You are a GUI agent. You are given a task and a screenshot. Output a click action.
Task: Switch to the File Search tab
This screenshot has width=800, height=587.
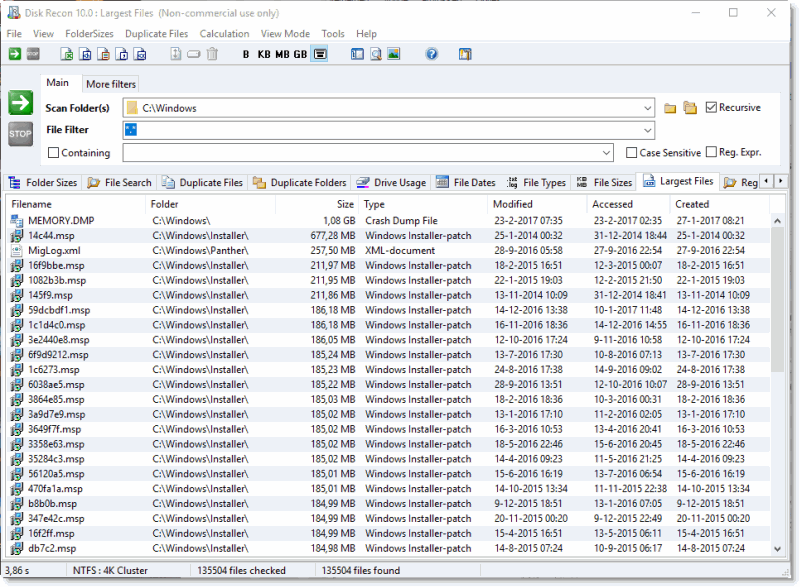(119, 183)
